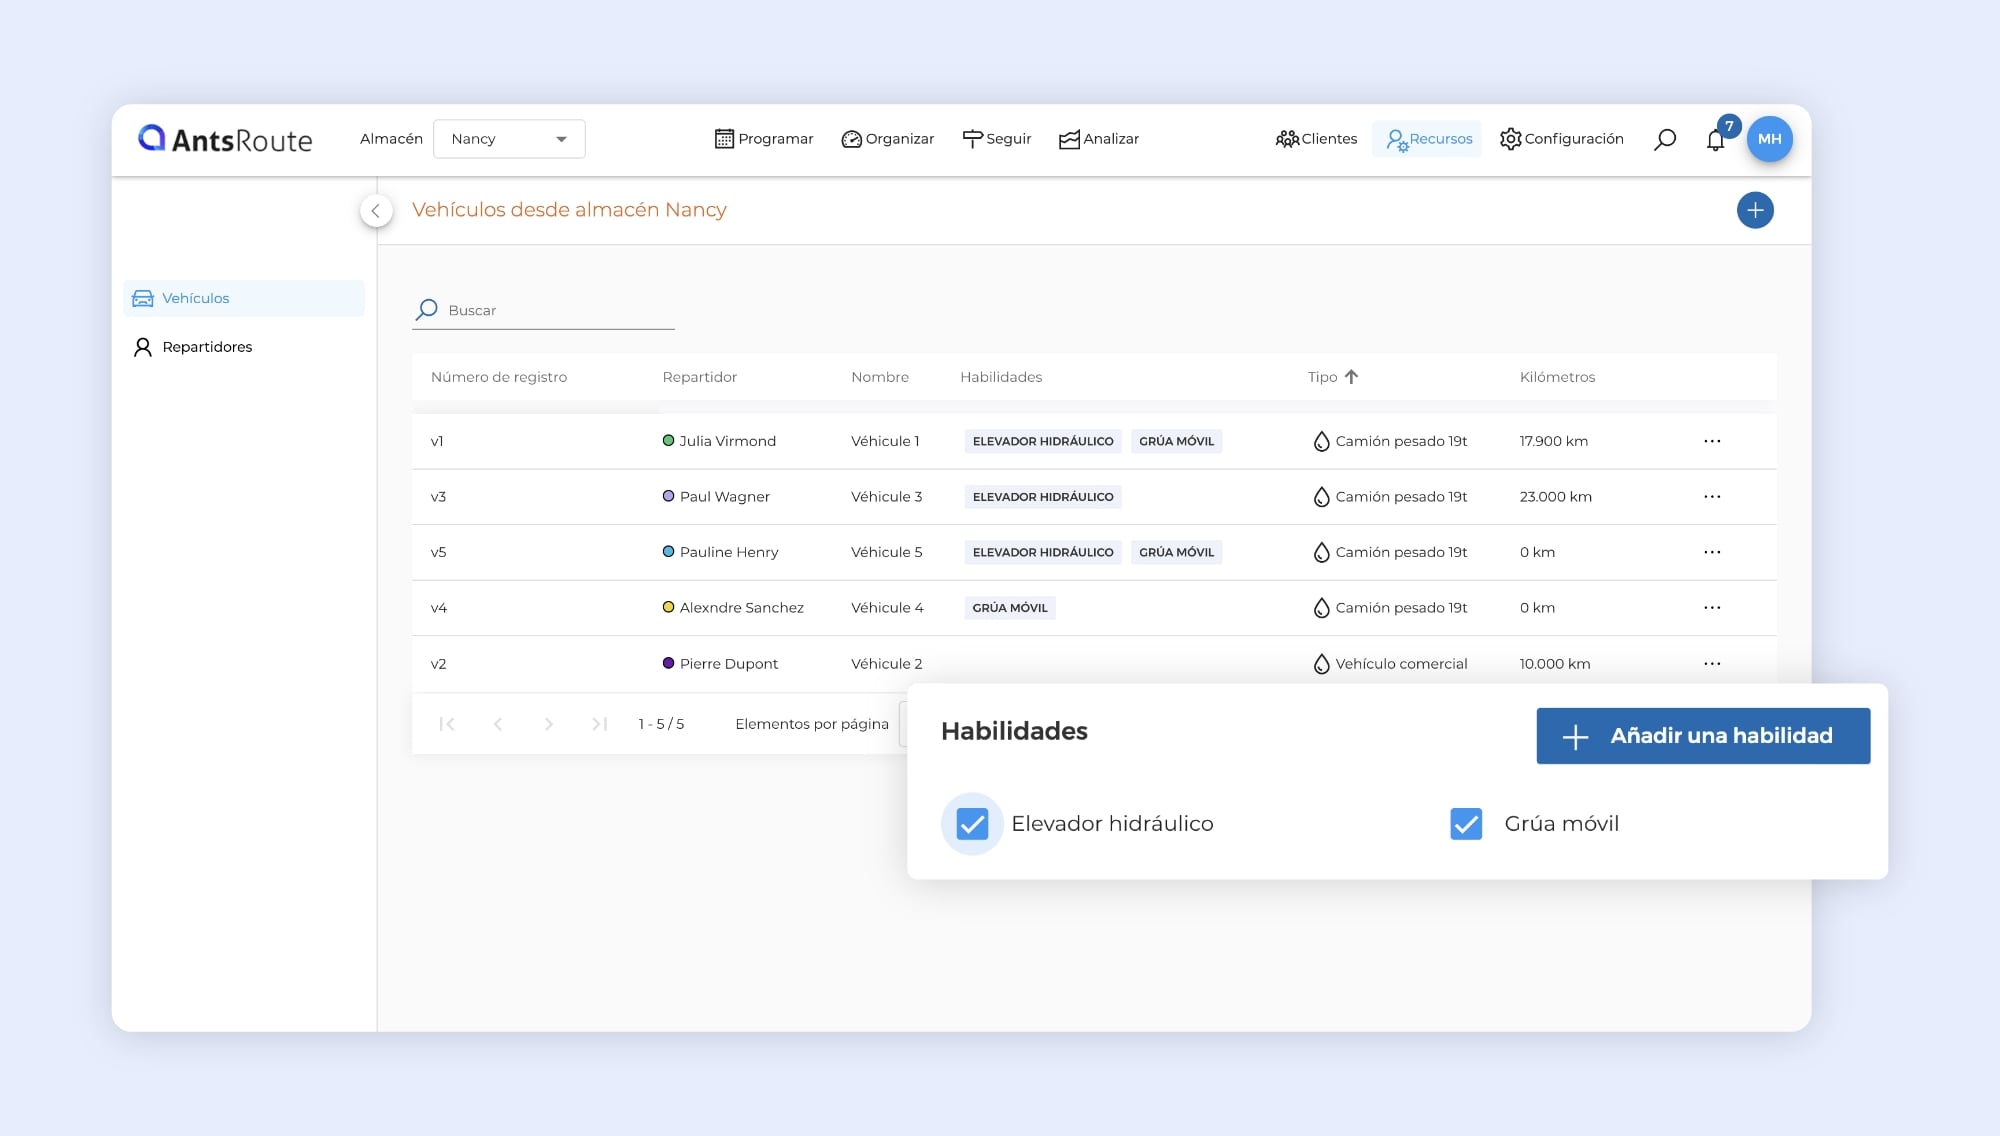
Task: Go to last page of table
Action: click(x=599, y=724)
